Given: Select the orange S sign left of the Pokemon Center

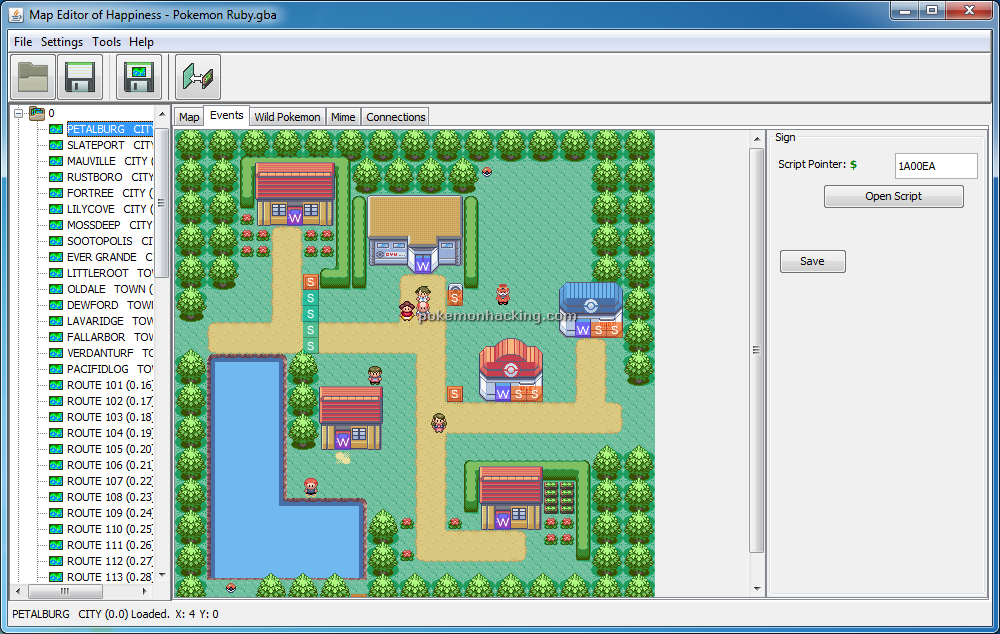Looking at the screenshot, I should pos(454,394).
